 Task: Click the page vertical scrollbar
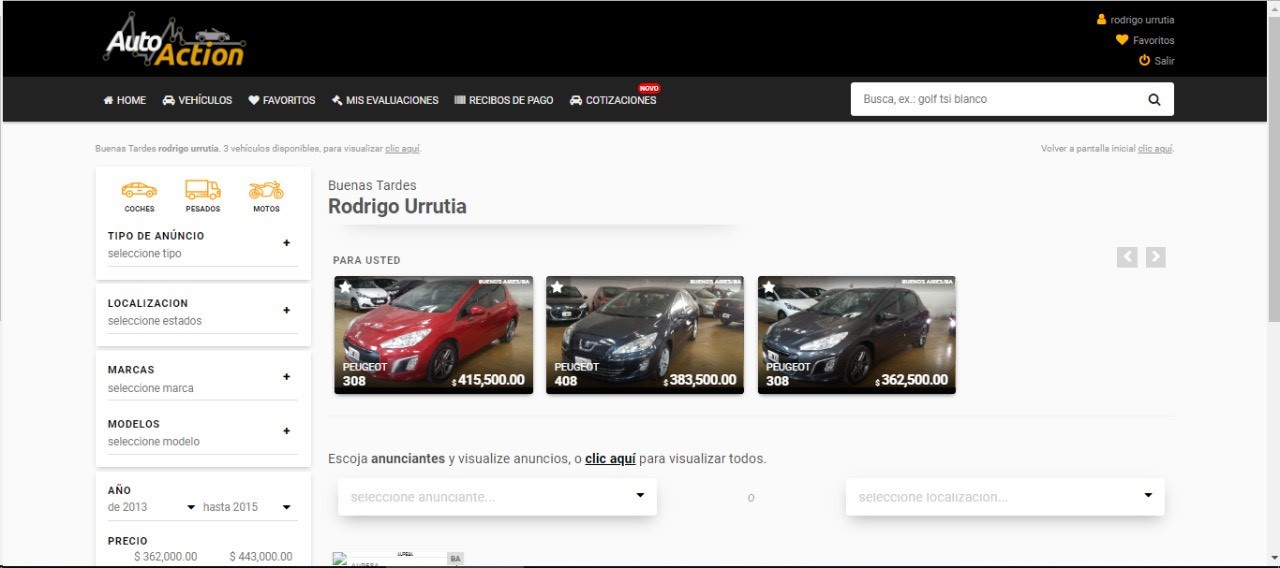(1272, 200)
